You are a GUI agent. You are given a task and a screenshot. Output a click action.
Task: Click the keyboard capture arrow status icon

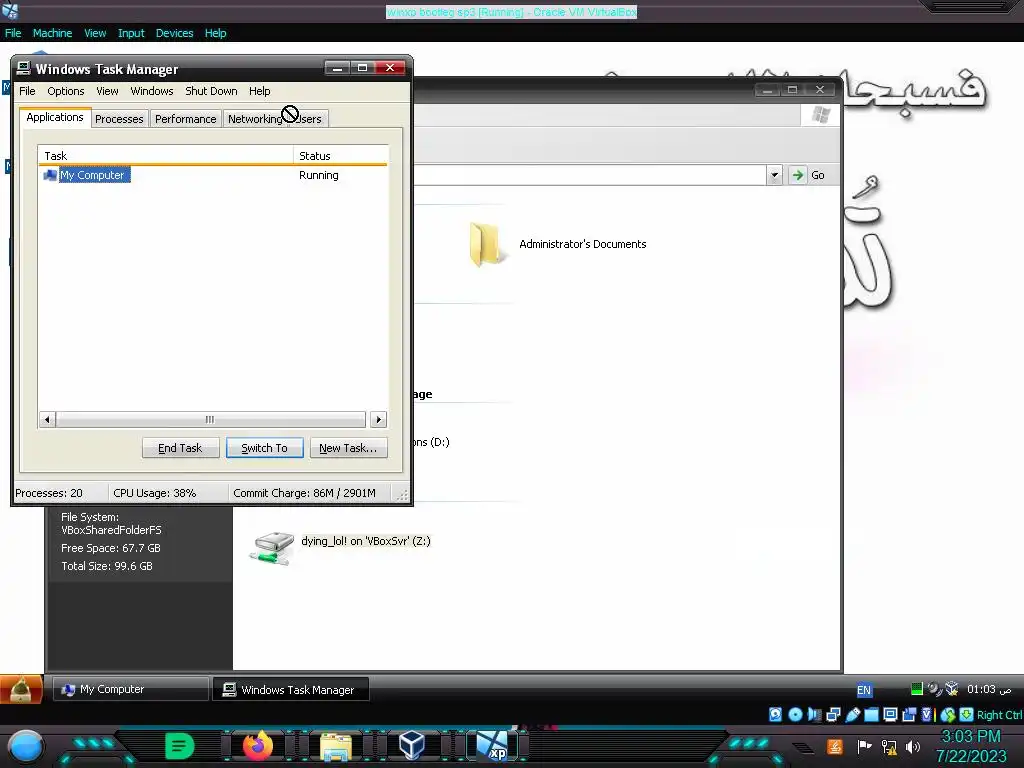point(967,714)
